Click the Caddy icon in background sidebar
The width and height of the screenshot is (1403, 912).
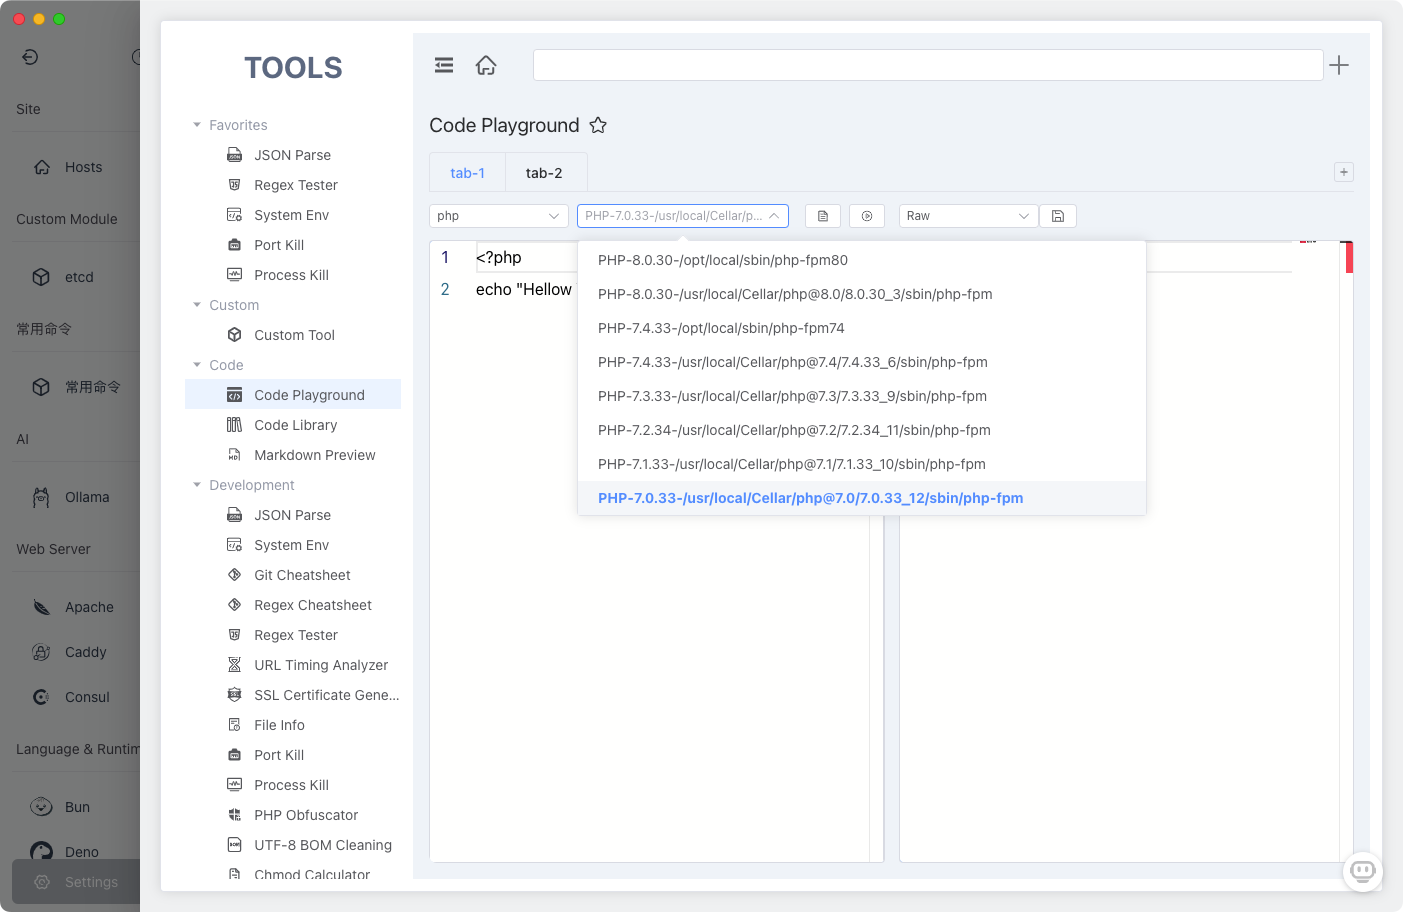coord(41,652)
